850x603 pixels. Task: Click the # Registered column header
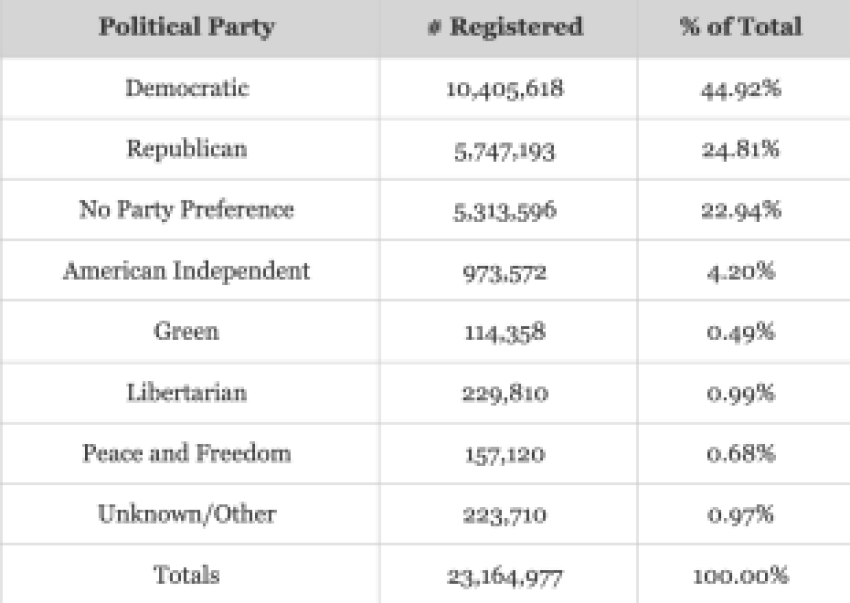point(505,26)
